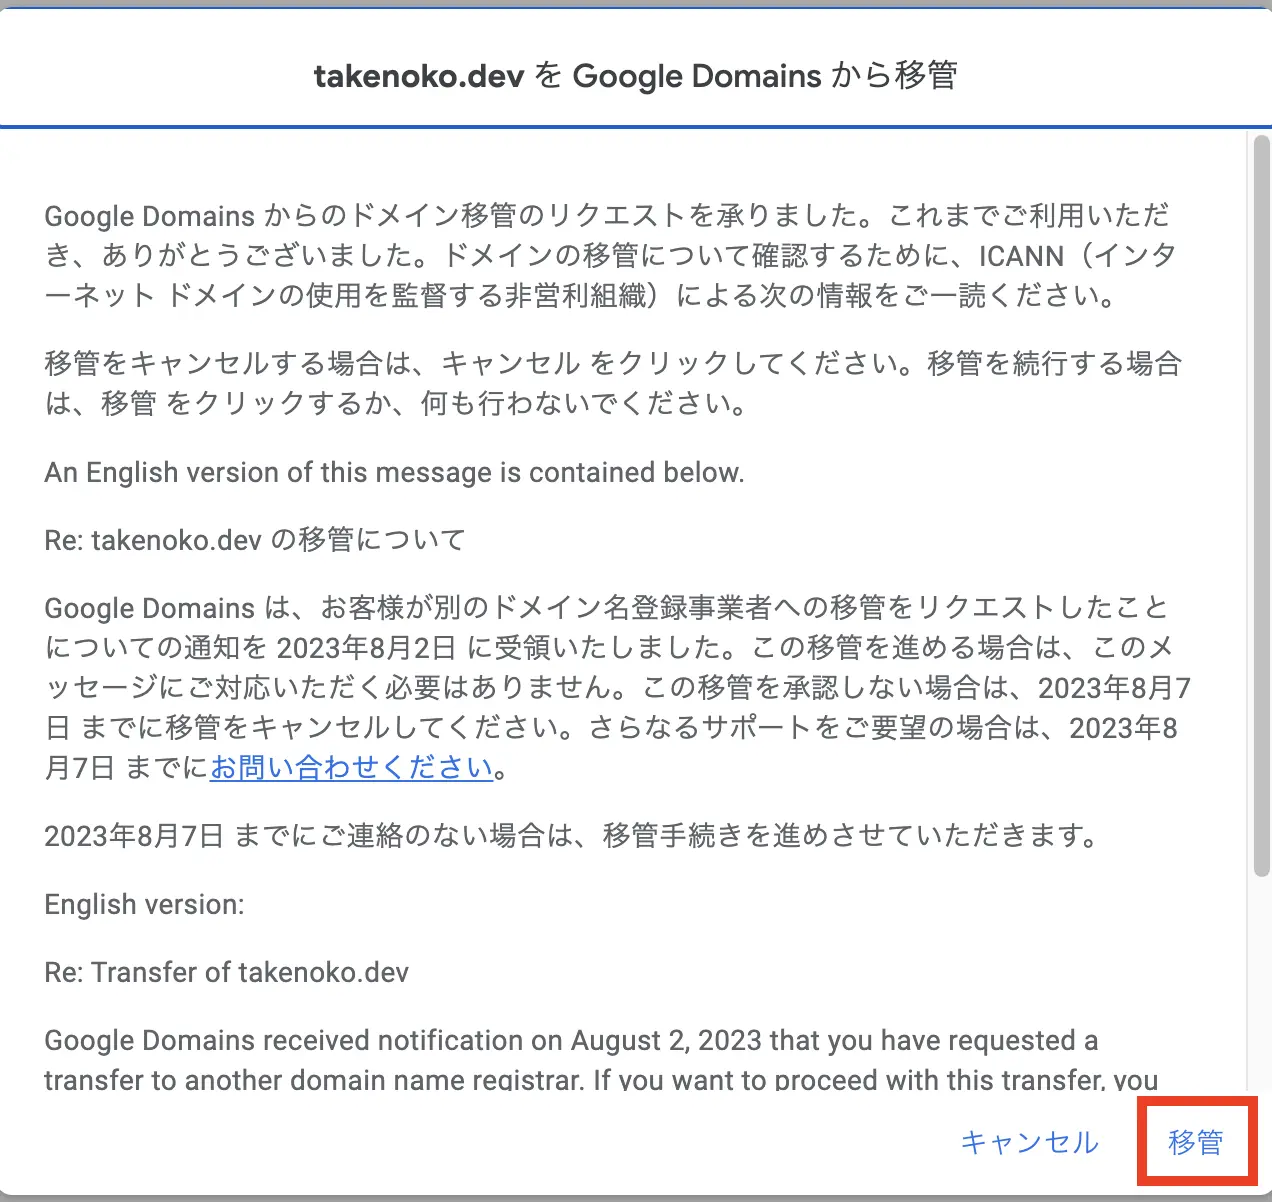Click the 移管 transfer button
This screenshot has height=1202, width=1272.
pyautogui.click(x=1195, y=1142)
